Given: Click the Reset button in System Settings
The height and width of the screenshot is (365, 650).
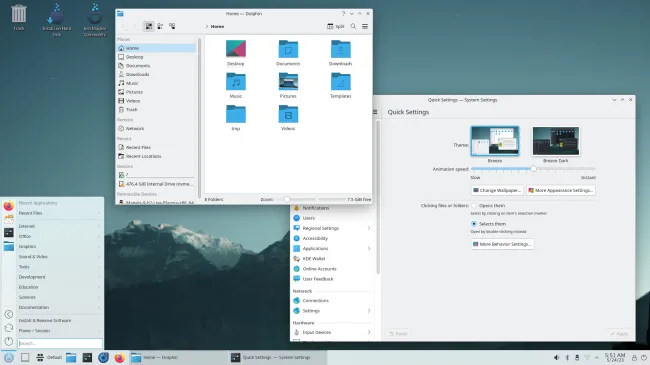Looking at the screenshot, I should click(x=398, y=333).
